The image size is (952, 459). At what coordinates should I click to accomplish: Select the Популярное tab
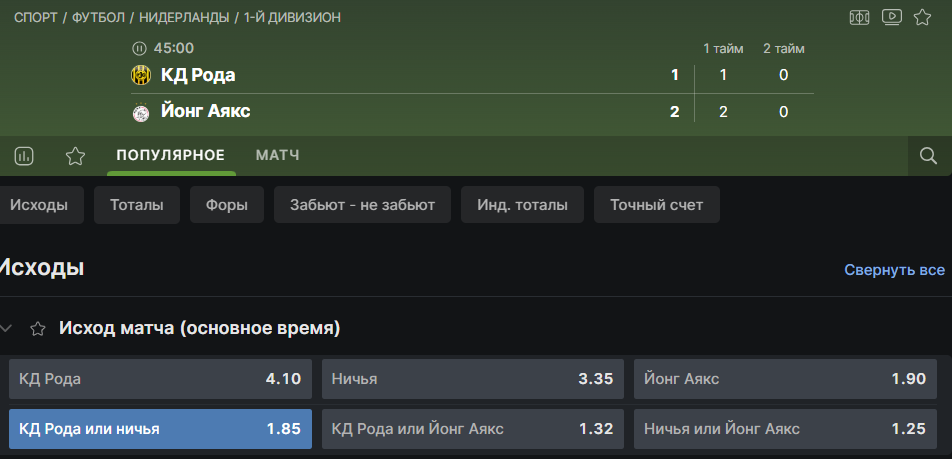coord(170,155)
